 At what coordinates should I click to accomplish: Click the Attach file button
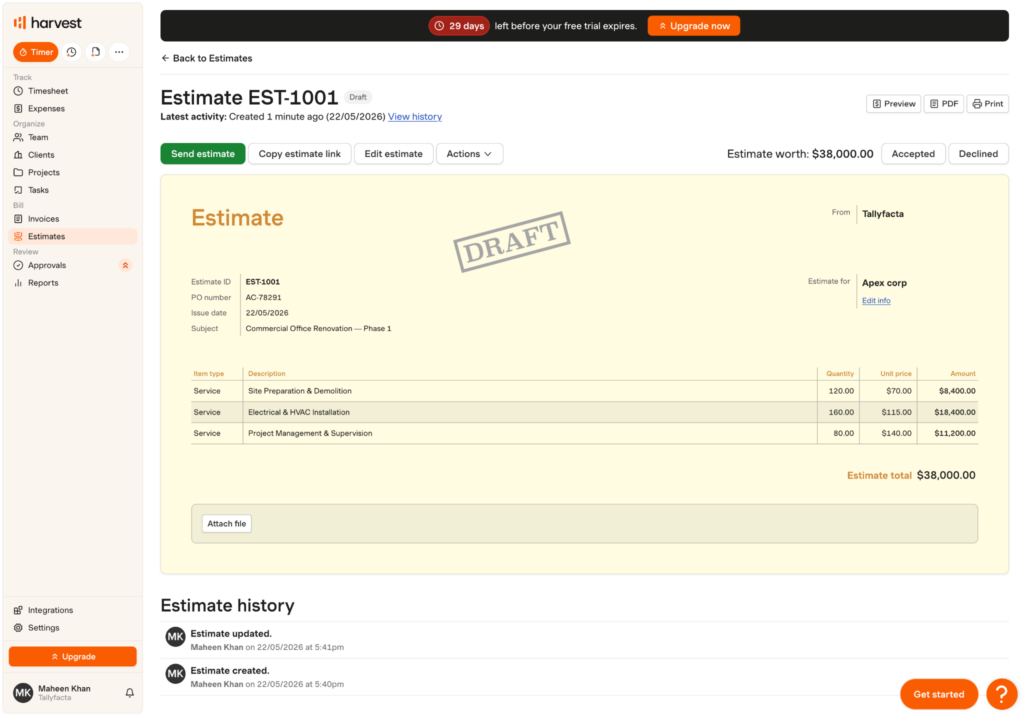pyautogui.click(x=227, y=524)
